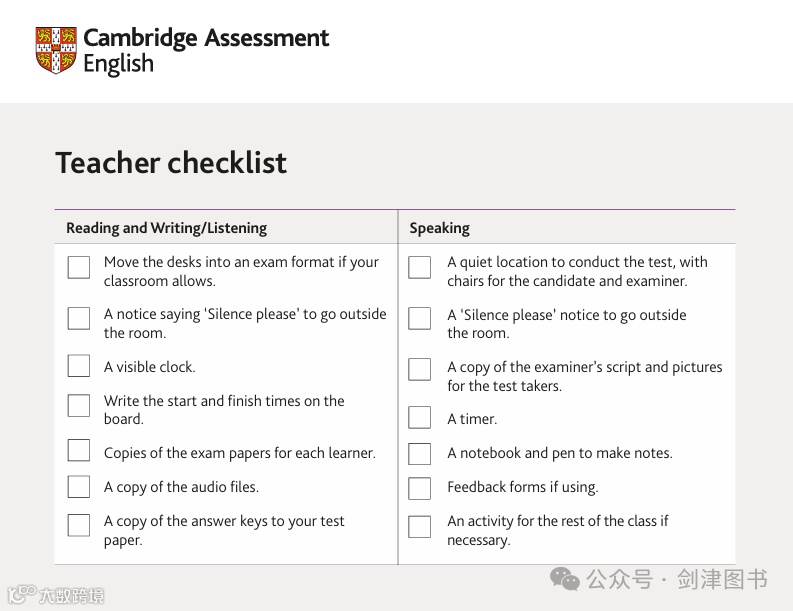Tick 'An activity for the rest of the class' box
Image resolution: width=793 pixels, height=611 pixels.
click(x=420, y=526)
